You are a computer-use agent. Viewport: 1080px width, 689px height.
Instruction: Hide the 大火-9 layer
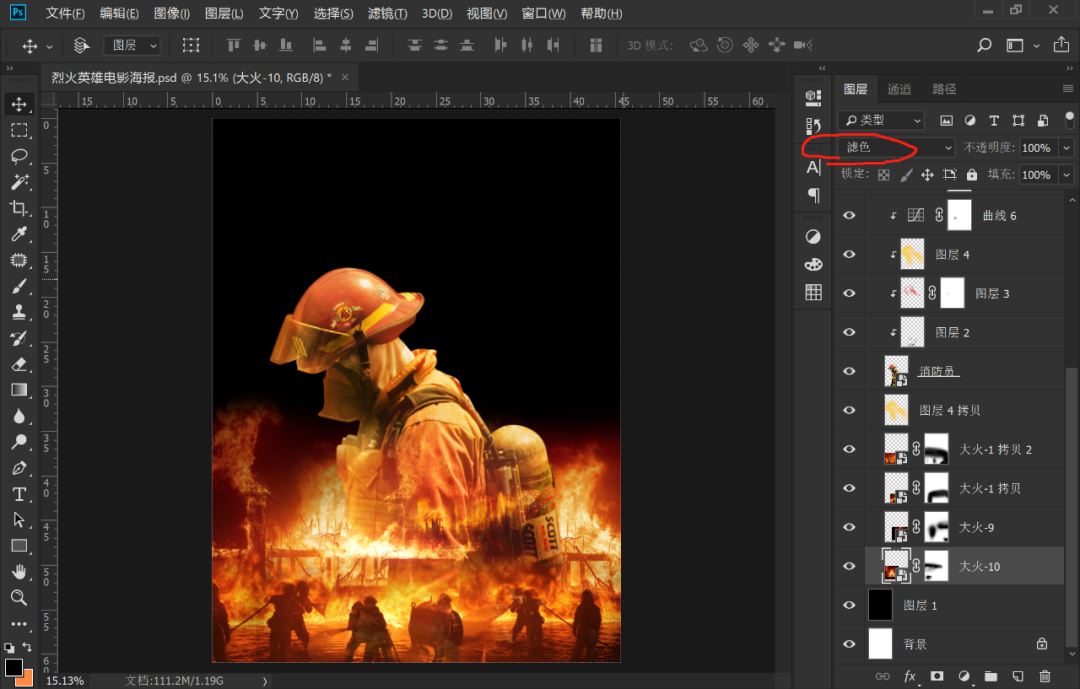[849, 527]
